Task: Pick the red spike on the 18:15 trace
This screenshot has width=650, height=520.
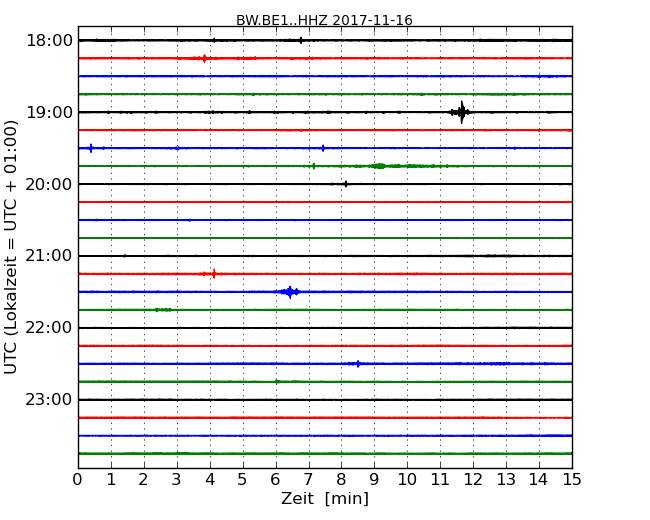Action: 204,58
